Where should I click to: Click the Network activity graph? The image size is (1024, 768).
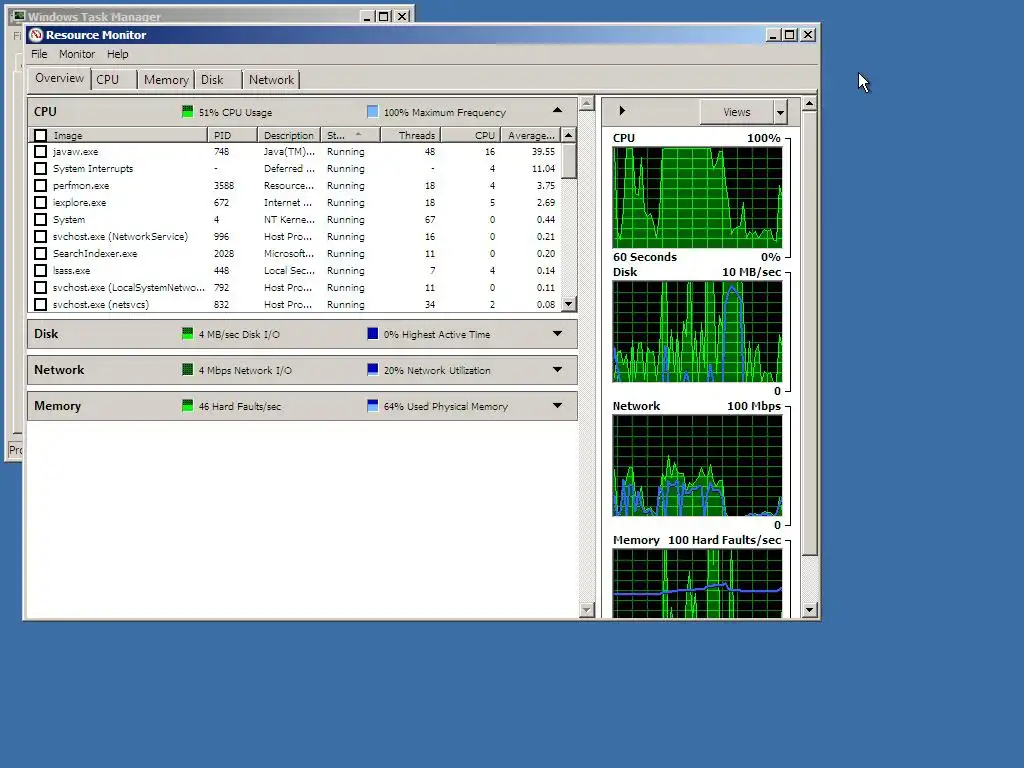pyautogui.click(x=697, y=465)
